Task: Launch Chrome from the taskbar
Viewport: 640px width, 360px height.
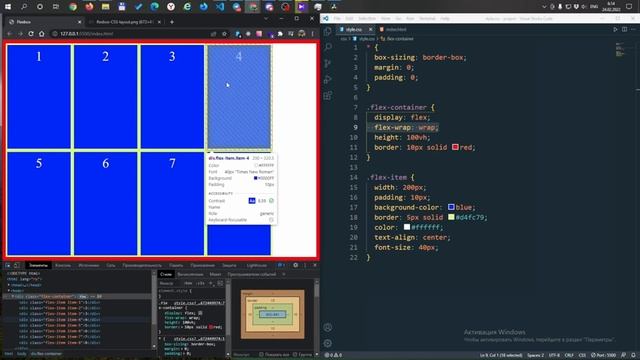Action: [73, 7]
